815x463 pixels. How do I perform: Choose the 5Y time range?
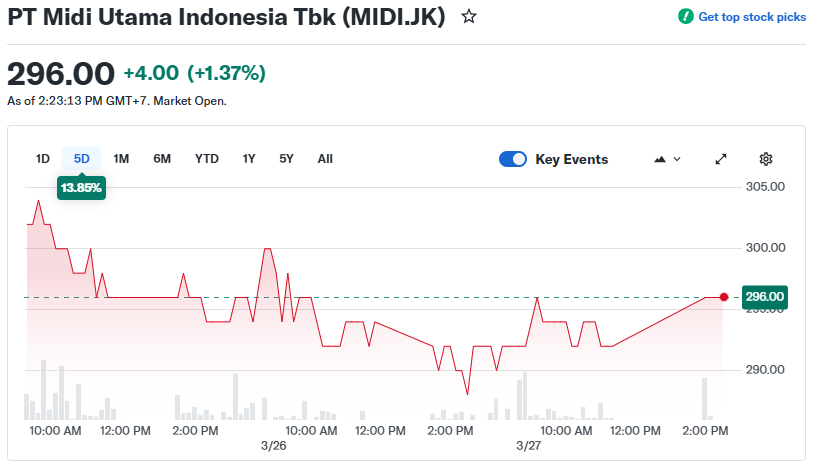[x=287, y=159]
